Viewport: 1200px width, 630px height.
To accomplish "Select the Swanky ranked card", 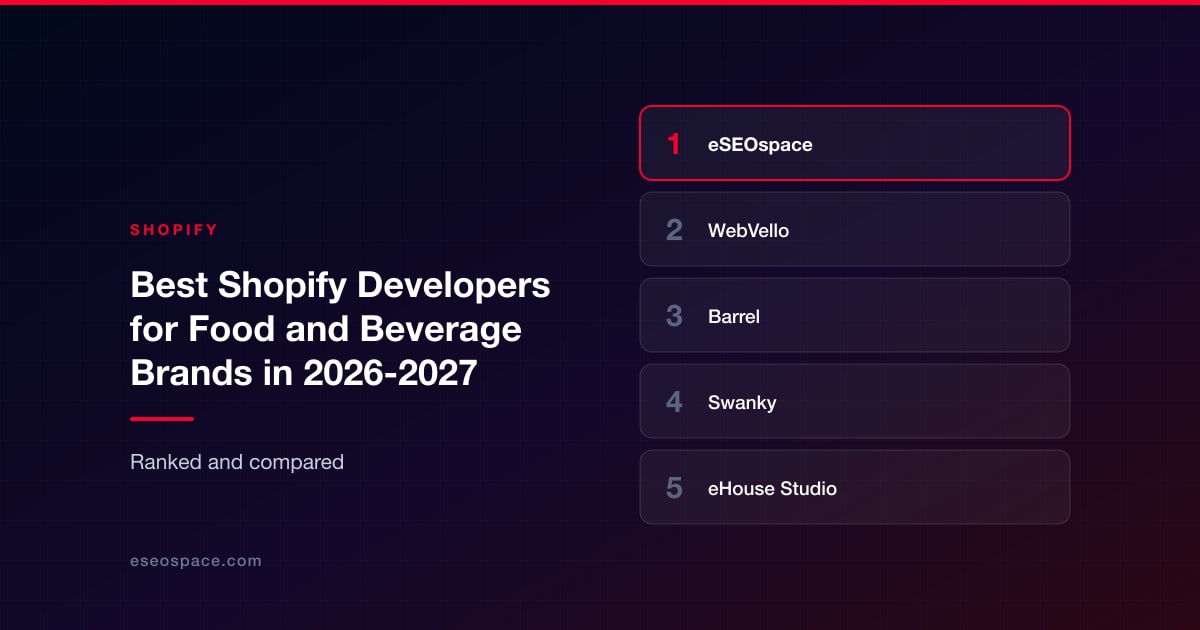I will 855,401.
